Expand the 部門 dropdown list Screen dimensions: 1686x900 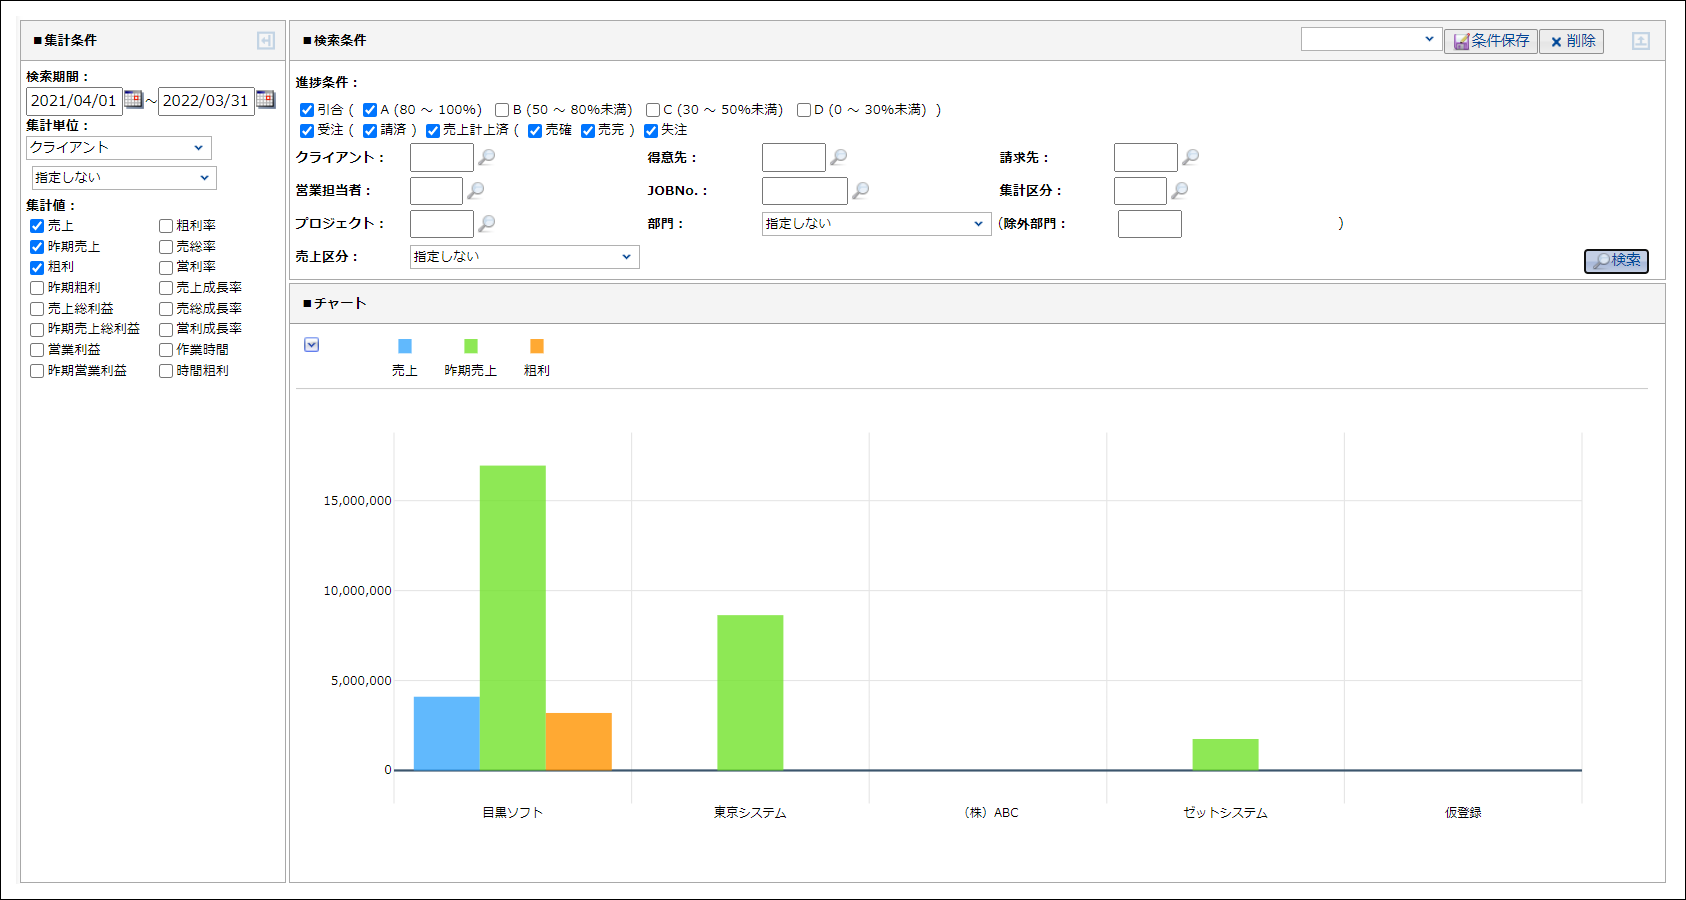(876, 224)
